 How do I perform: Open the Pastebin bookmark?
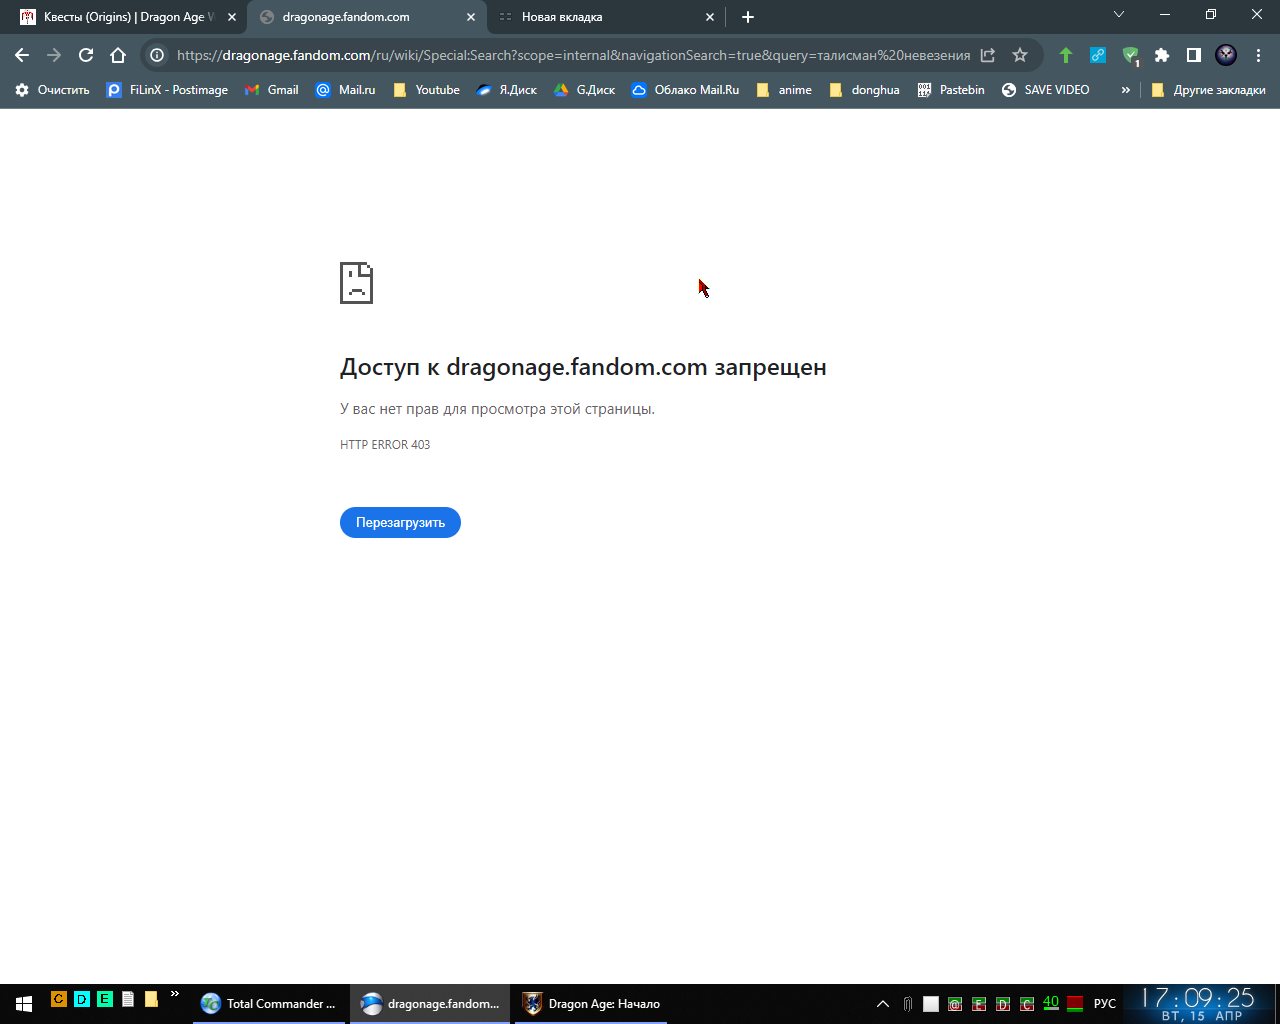(951, 90)
